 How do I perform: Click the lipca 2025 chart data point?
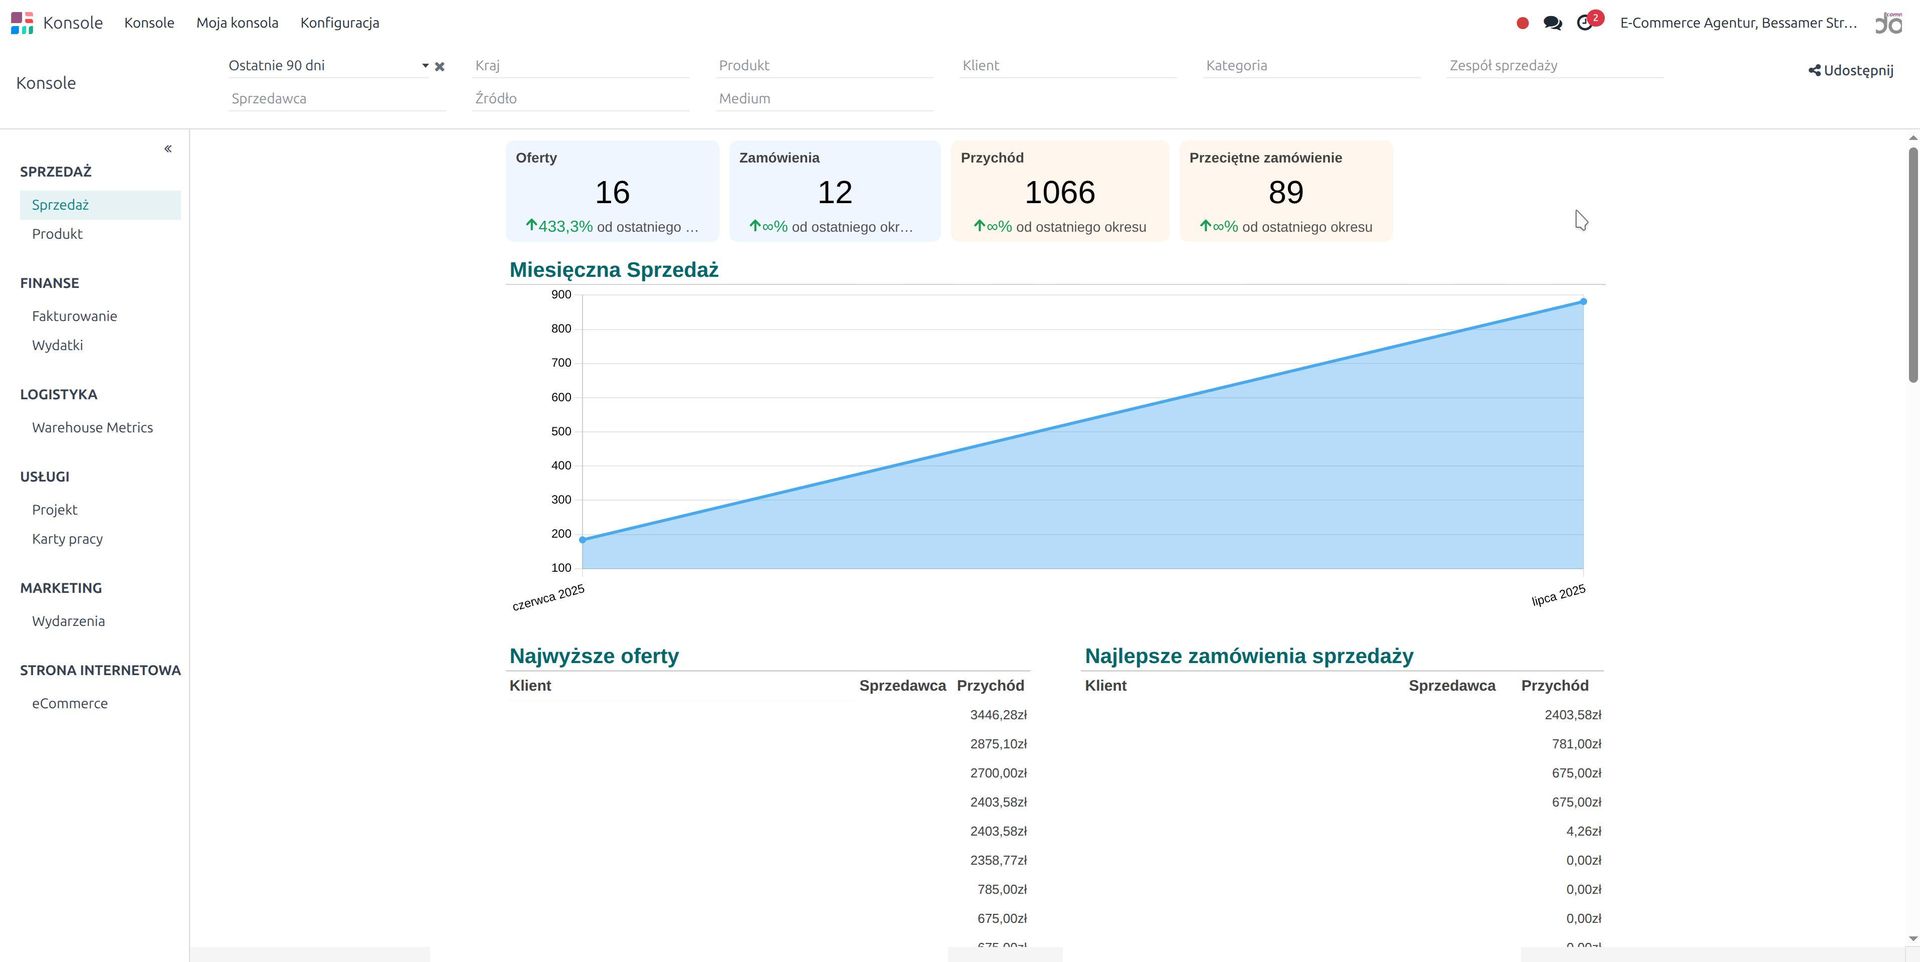tap(1583, 301)
